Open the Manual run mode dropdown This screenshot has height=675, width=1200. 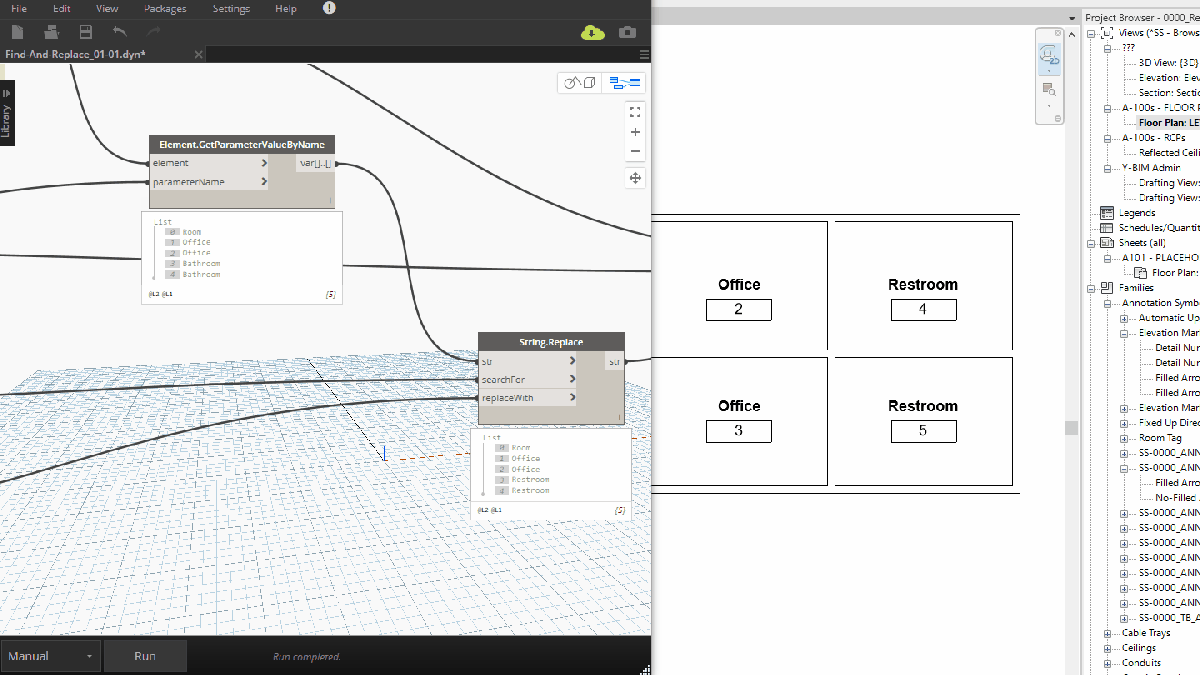(x=88, y=656)
